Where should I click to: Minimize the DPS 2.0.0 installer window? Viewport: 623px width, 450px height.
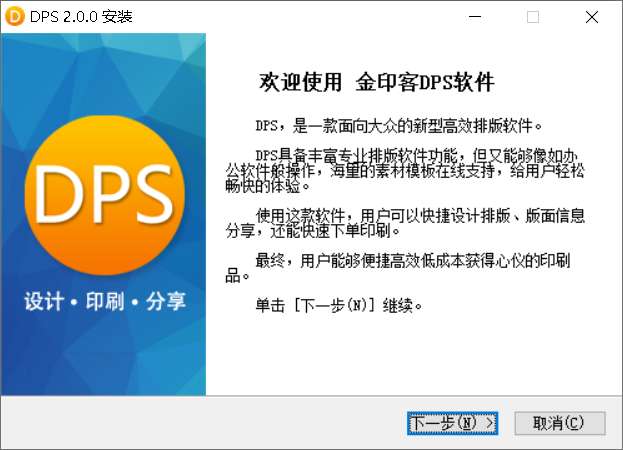475,17
